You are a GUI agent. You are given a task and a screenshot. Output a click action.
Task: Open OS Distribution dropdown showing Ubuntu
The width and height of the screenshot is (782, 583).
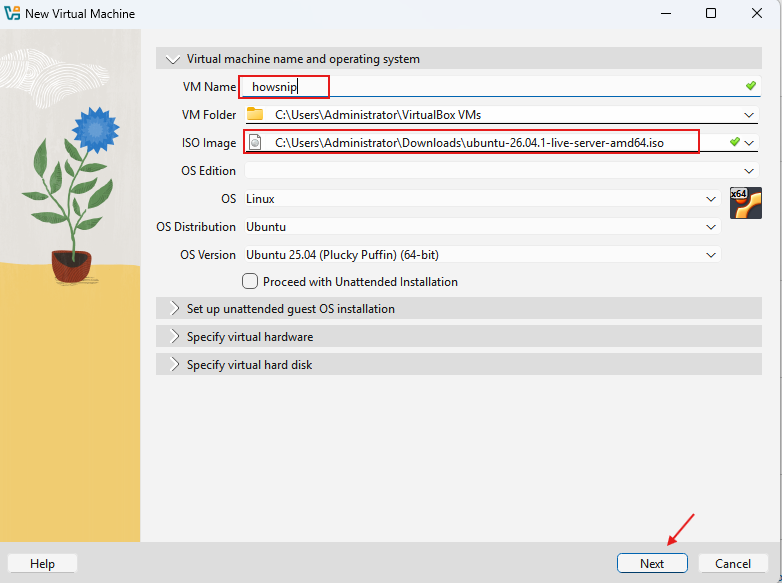click(x=482, y=226)
